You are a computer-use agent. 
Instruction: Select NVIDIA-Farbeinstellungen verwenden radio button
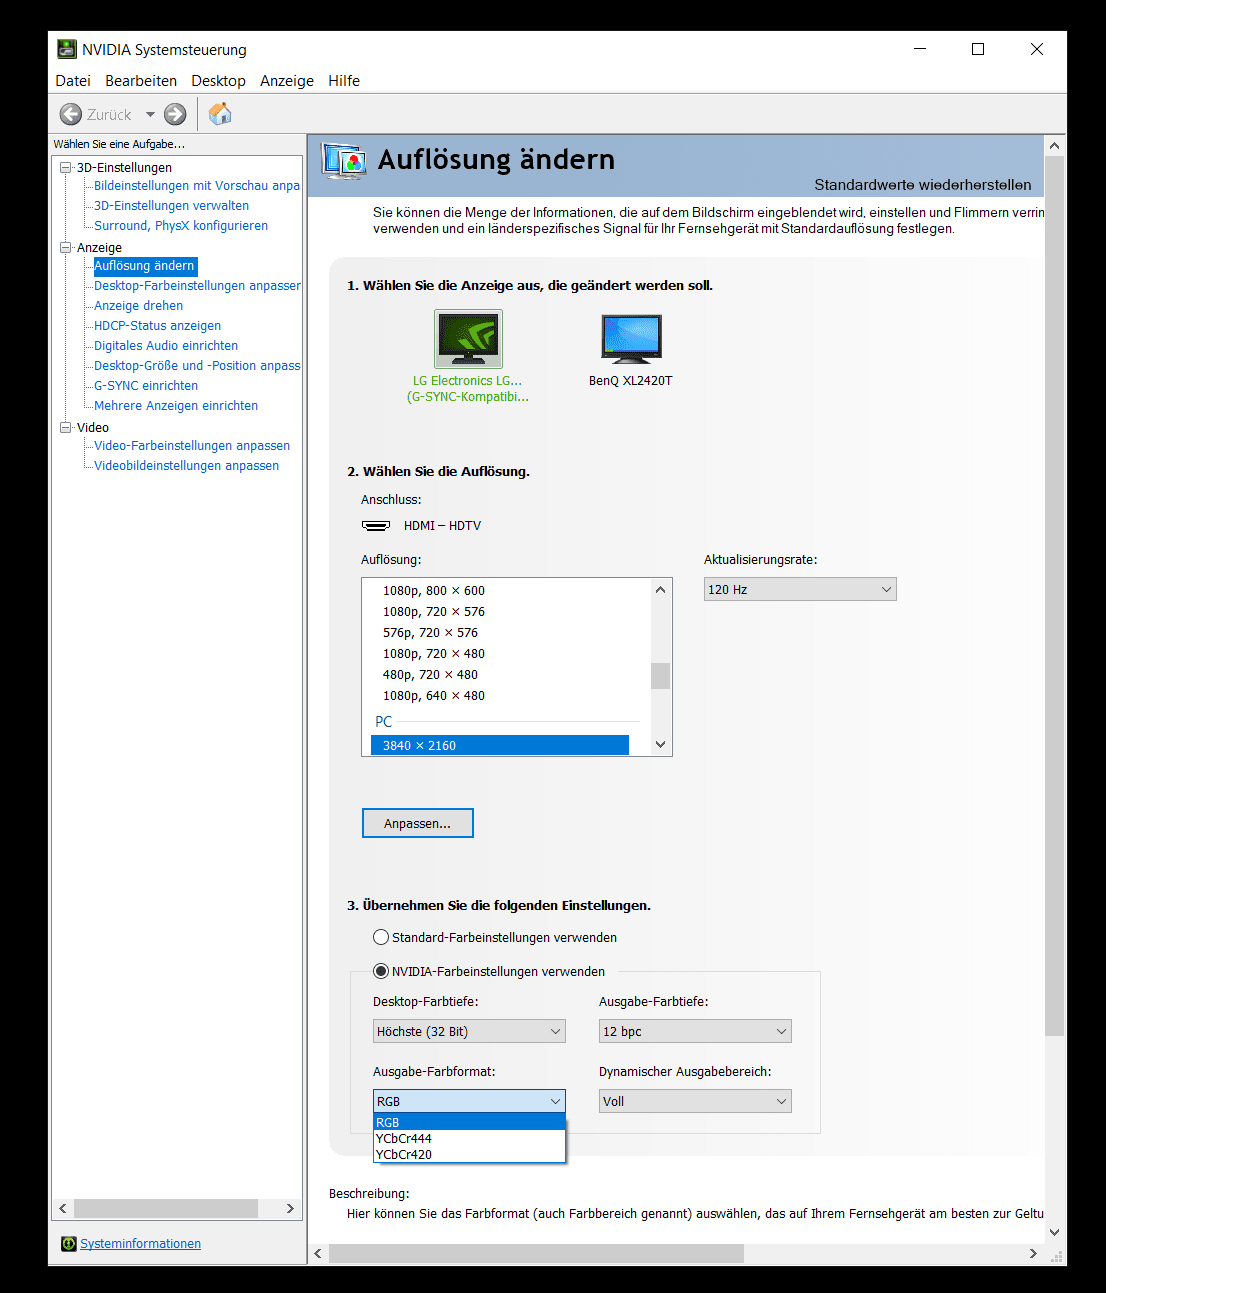click(x=381, y=971)
